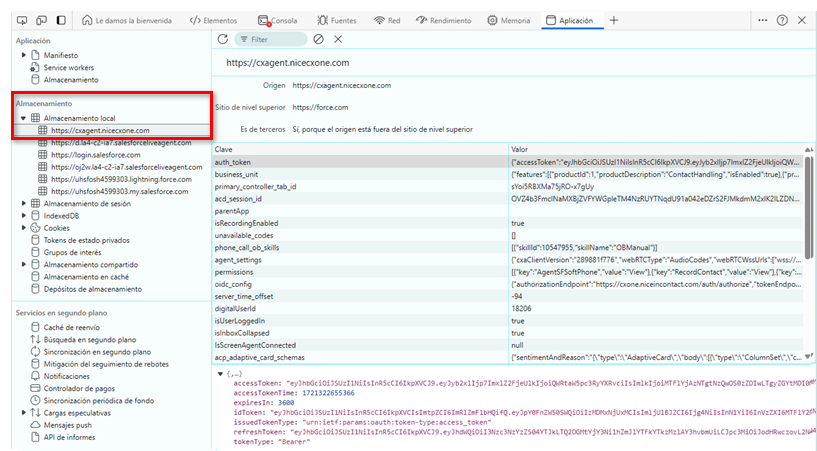Switch to the Elementos tab
The image size is (817, 451).
coord(213,20)
